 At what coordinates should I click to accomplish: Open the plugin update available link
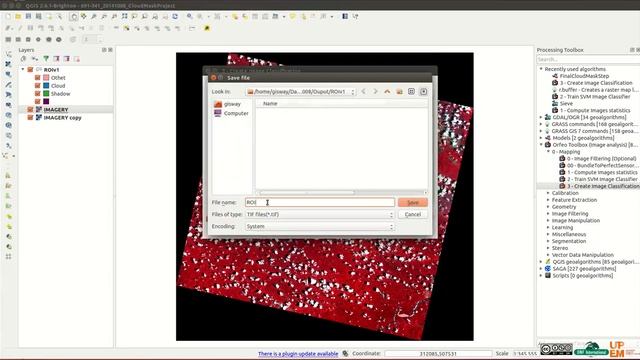pyautogui.click(x=298, y=354)
